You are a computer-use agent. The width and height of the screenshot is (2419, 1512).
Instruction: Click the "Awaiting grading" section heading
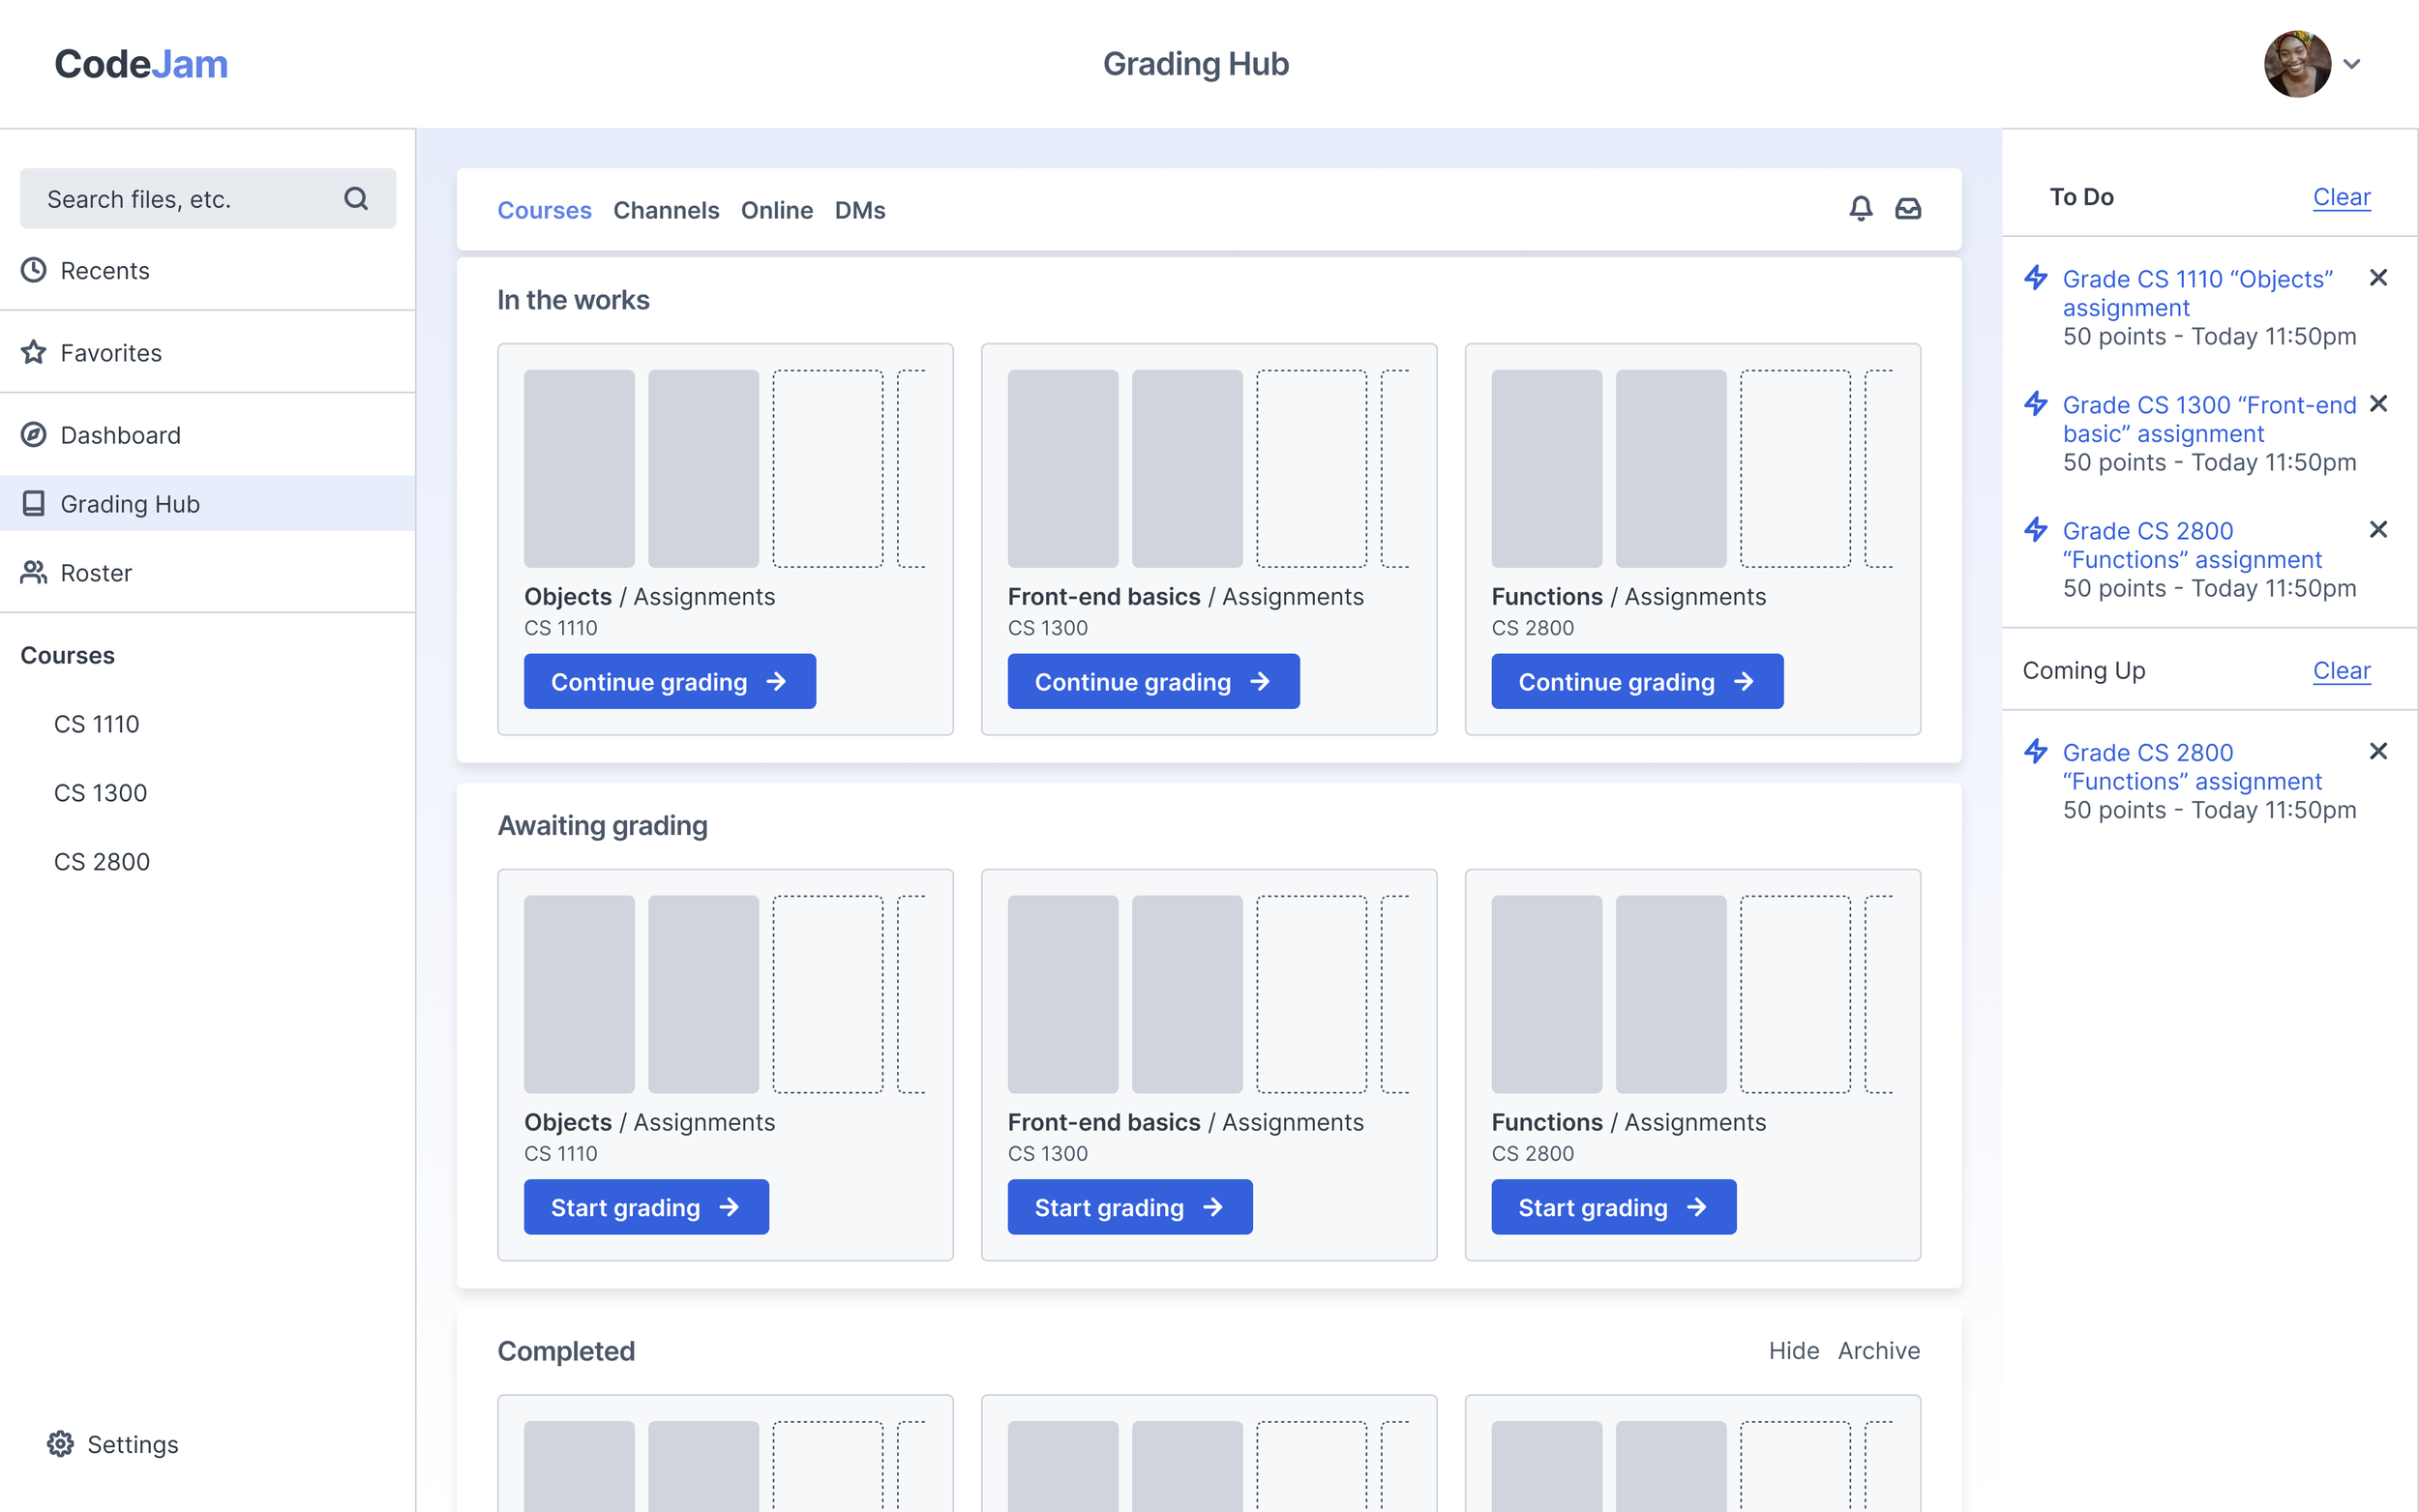tap(603, 826)
